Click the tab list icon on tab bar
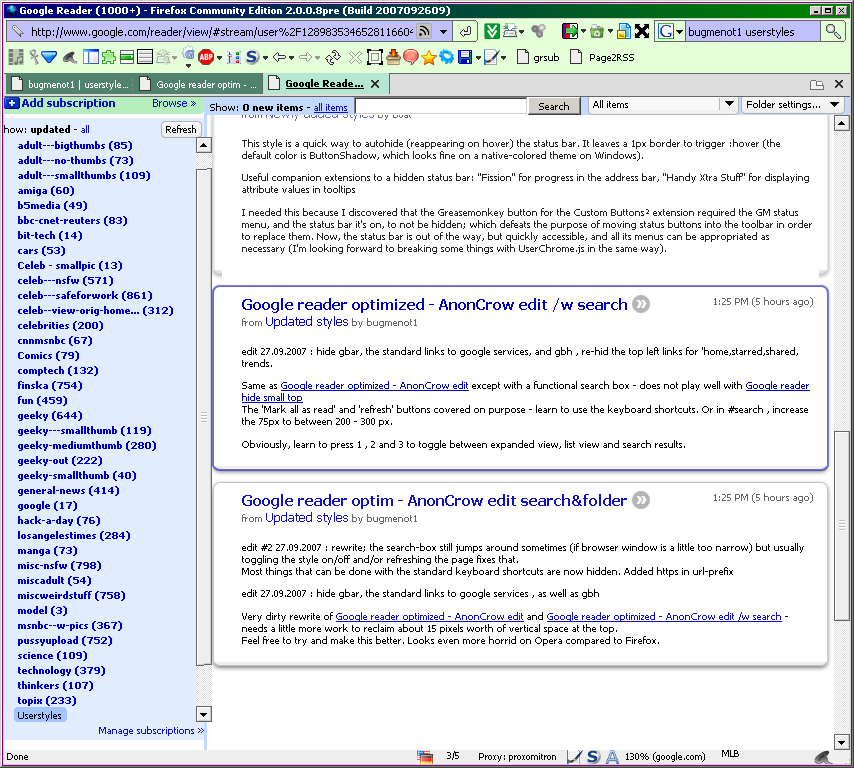Image resolution: width=854 pixels, height=768 pixels. 816,84
